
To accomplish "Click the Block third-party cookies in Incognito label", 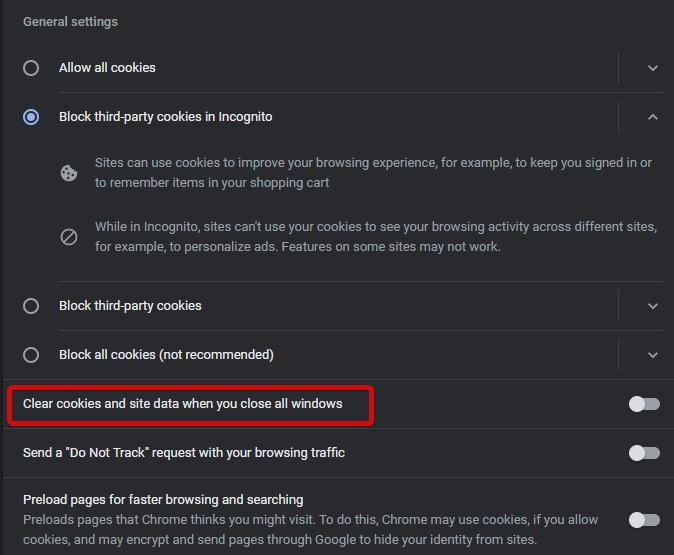I will (165, 117).
